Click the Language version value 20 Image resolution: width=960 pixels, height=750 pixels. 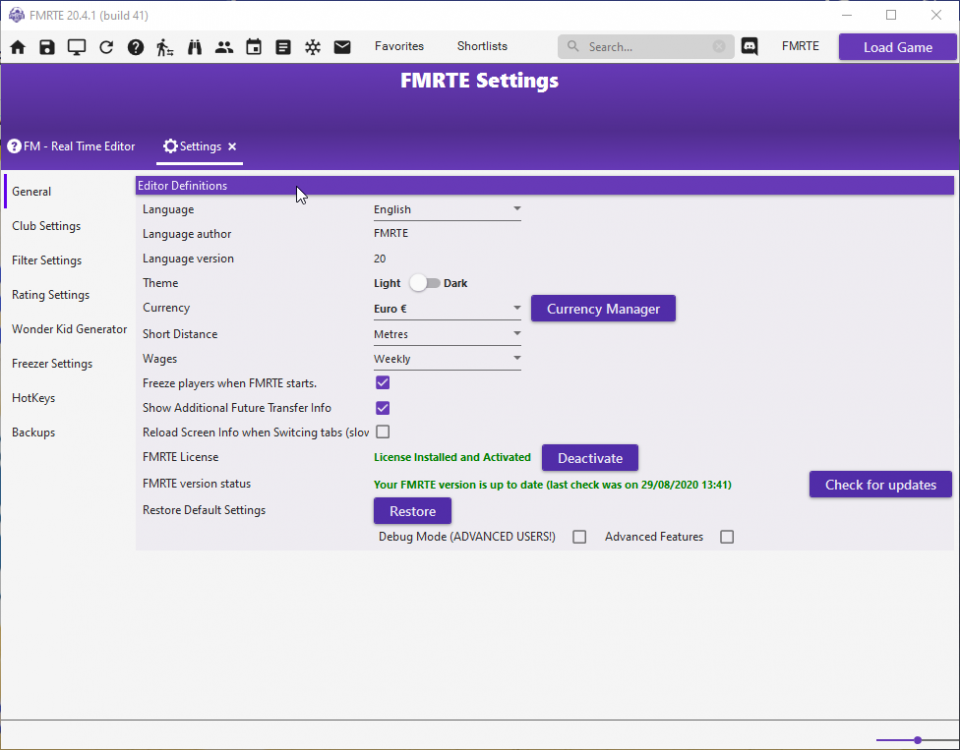coord(380,258)
